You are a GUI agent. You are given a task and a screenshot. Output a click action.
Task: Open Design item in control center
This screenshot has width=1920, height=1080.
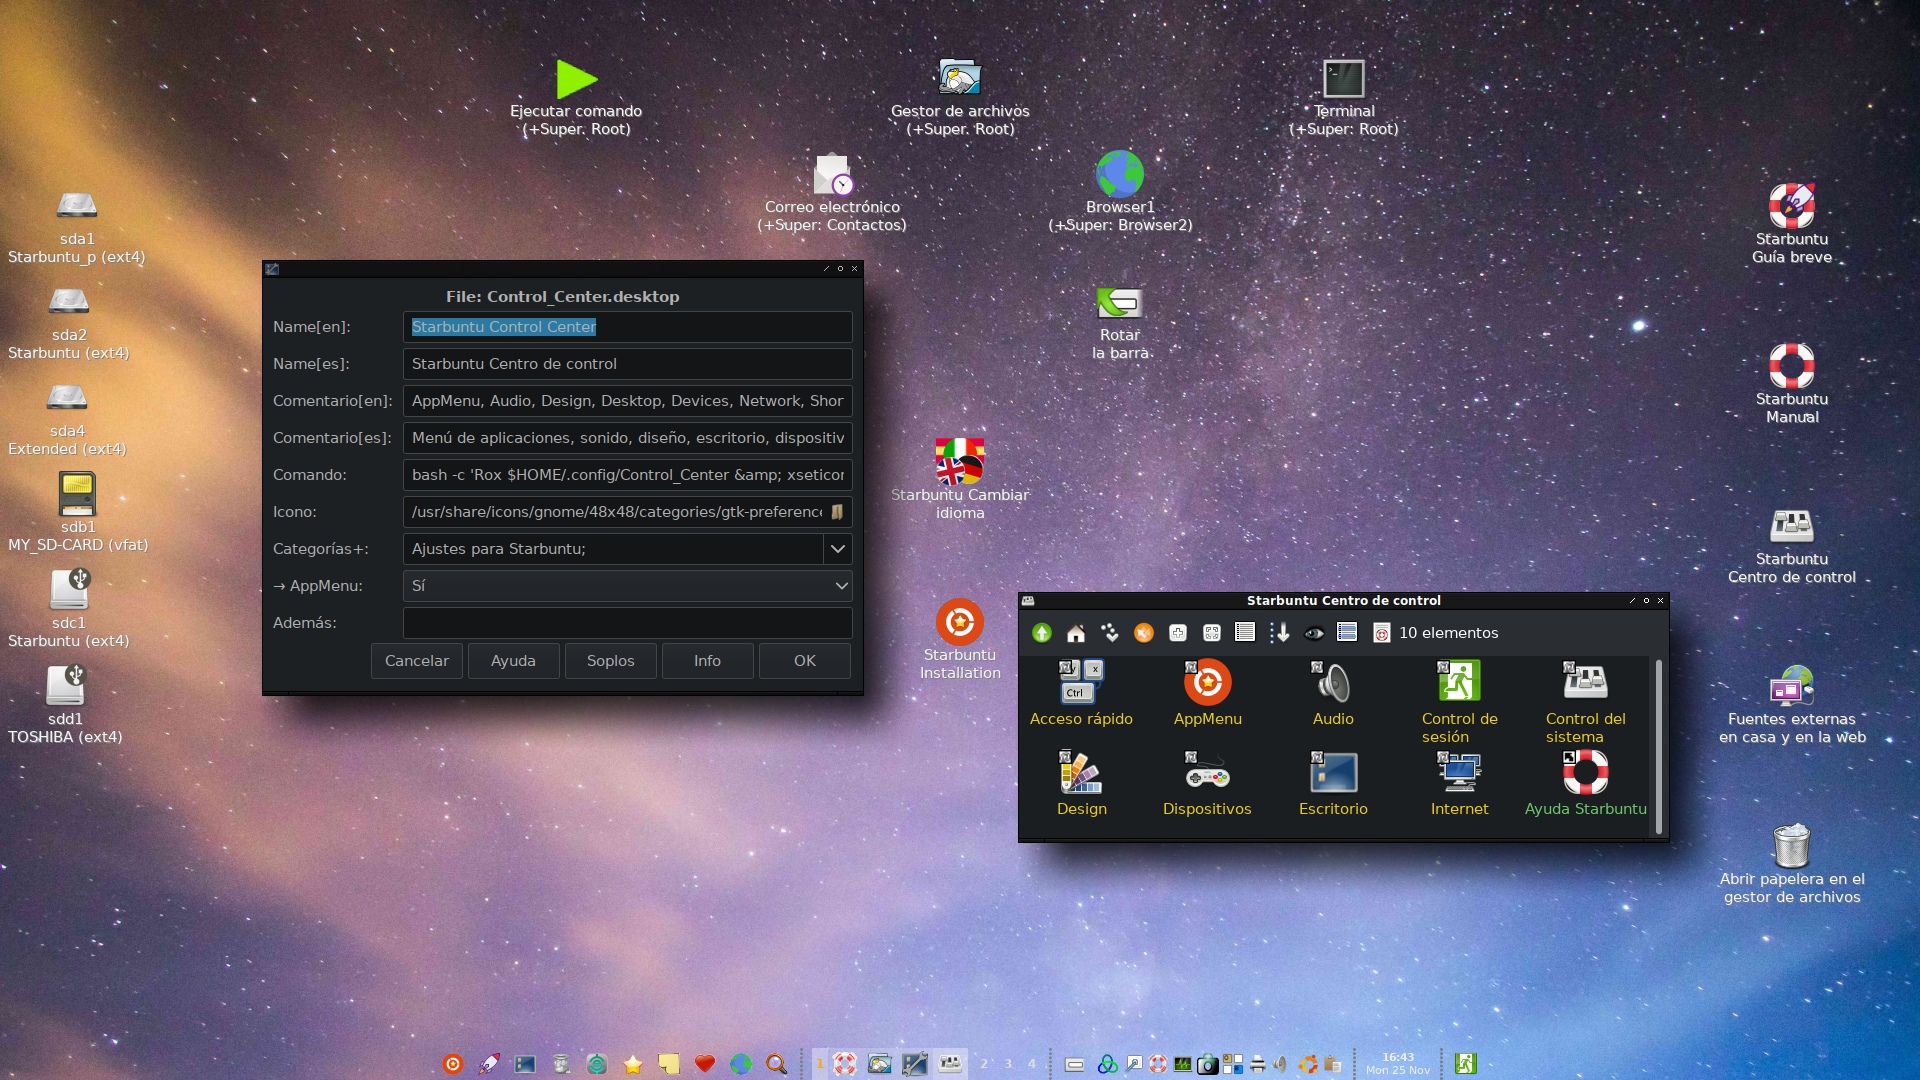point(1082,784)
